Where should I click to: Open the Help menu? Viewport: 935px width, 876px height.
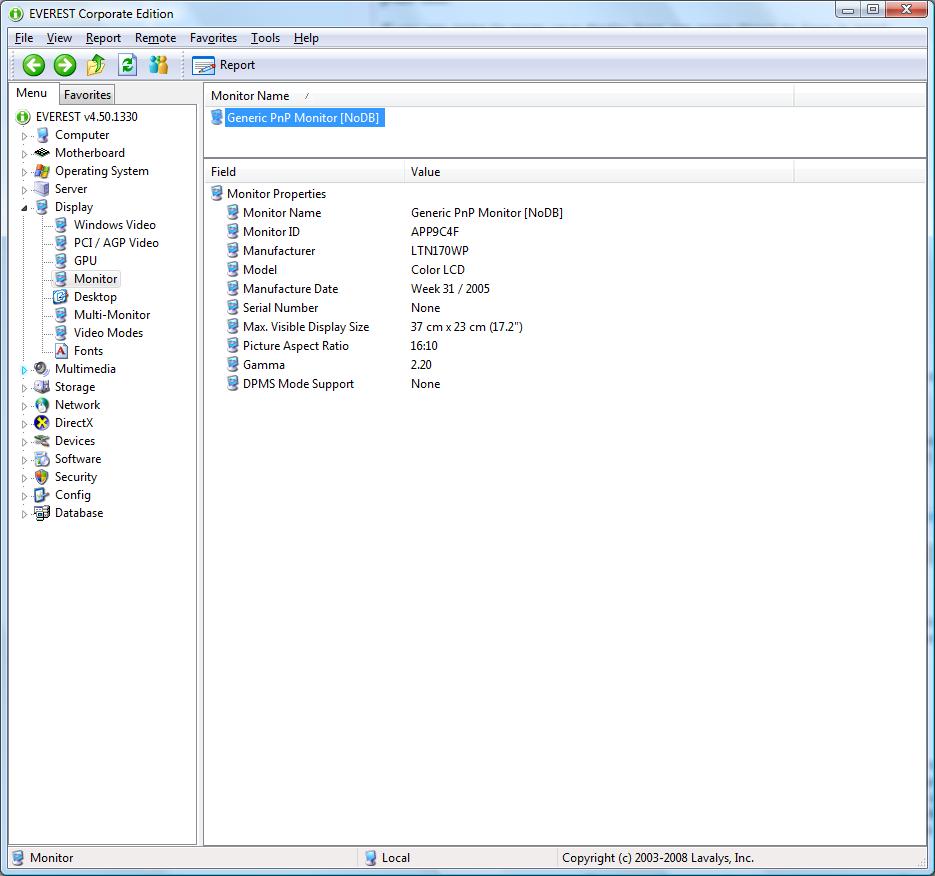pos(306,38)
